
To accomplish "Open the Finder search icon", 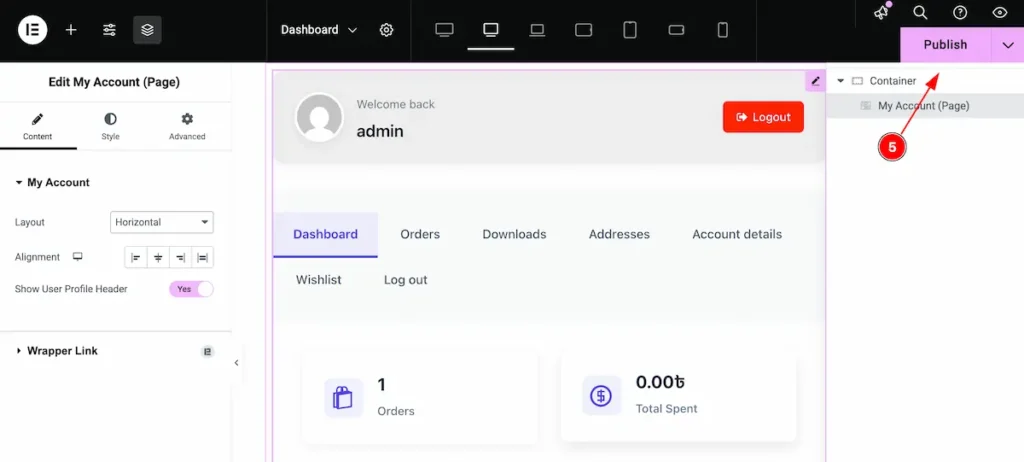I will (920, 13).
